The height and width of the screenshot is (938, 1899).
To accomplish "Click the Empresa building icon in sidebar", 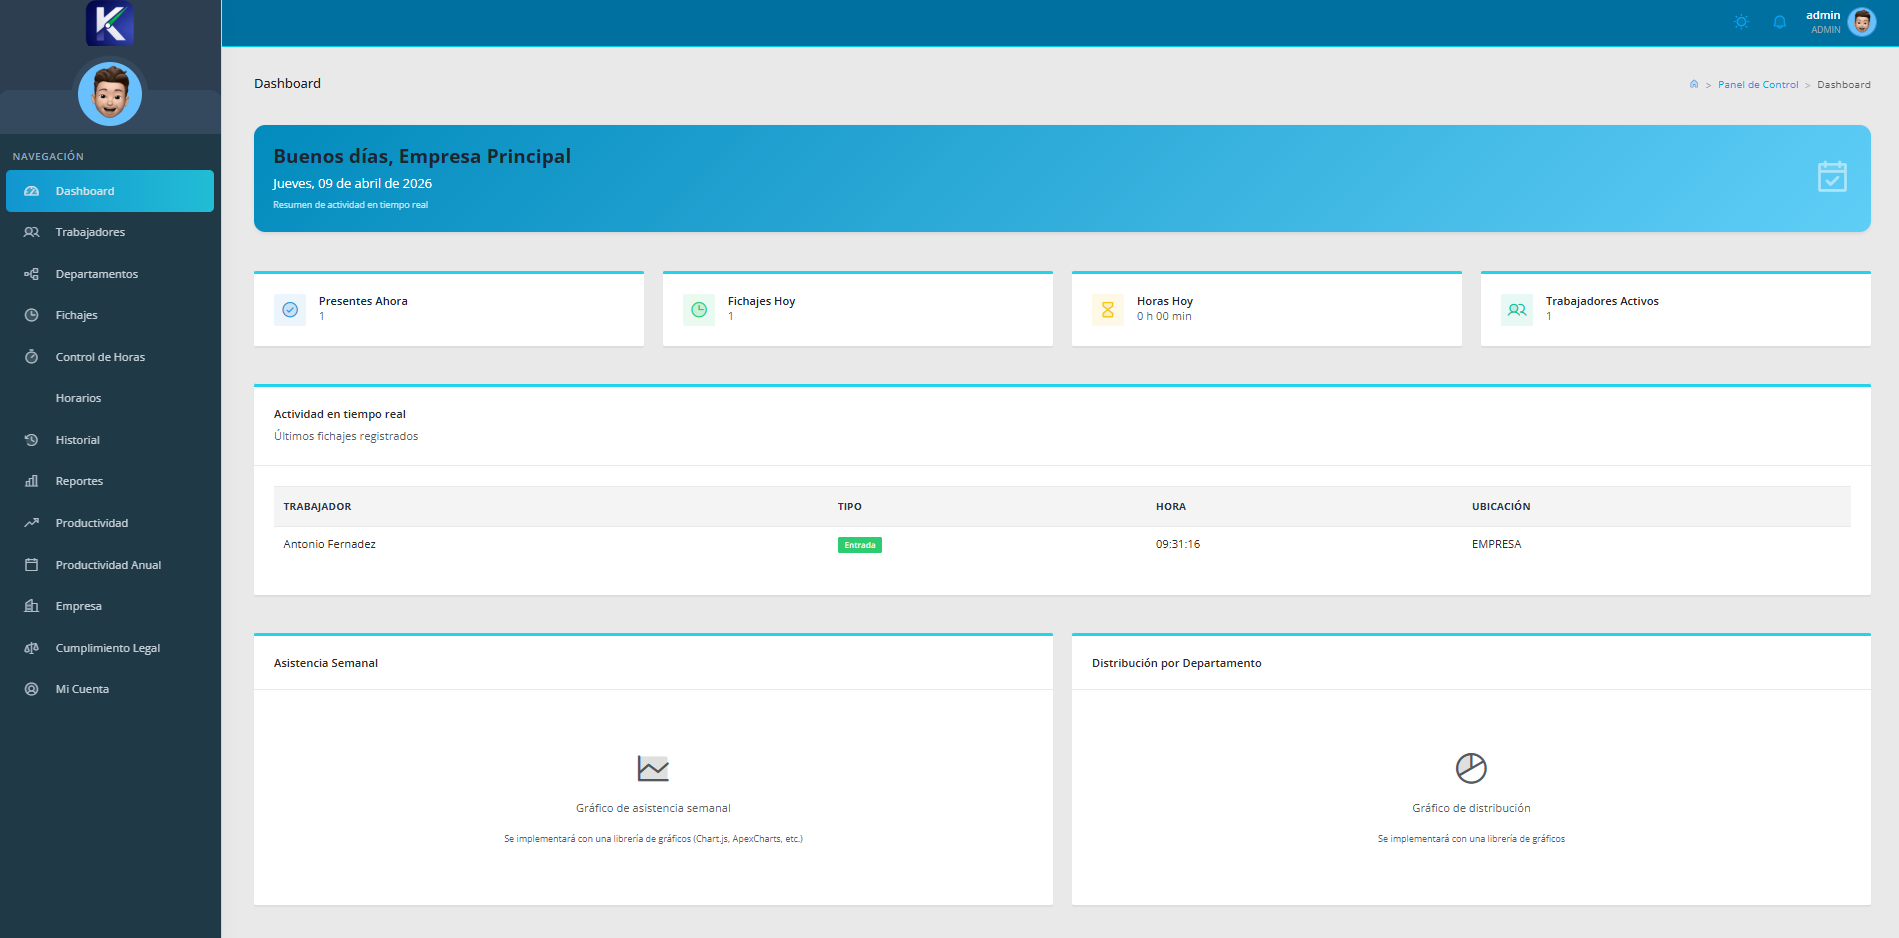I will 31,606.
